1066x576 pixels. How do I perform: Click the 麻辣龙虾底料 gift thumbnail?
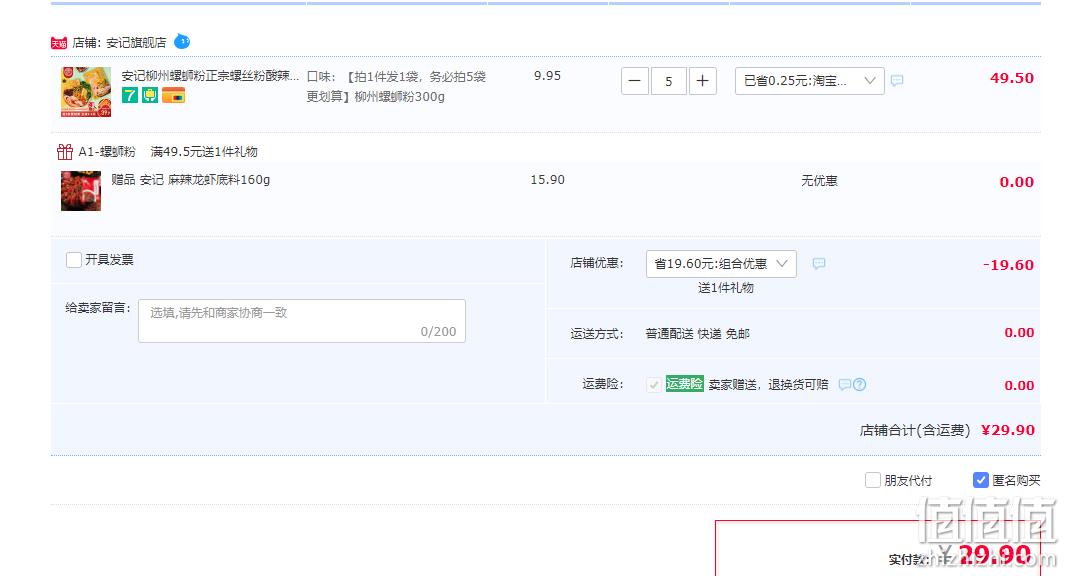(x=81, y=191)
